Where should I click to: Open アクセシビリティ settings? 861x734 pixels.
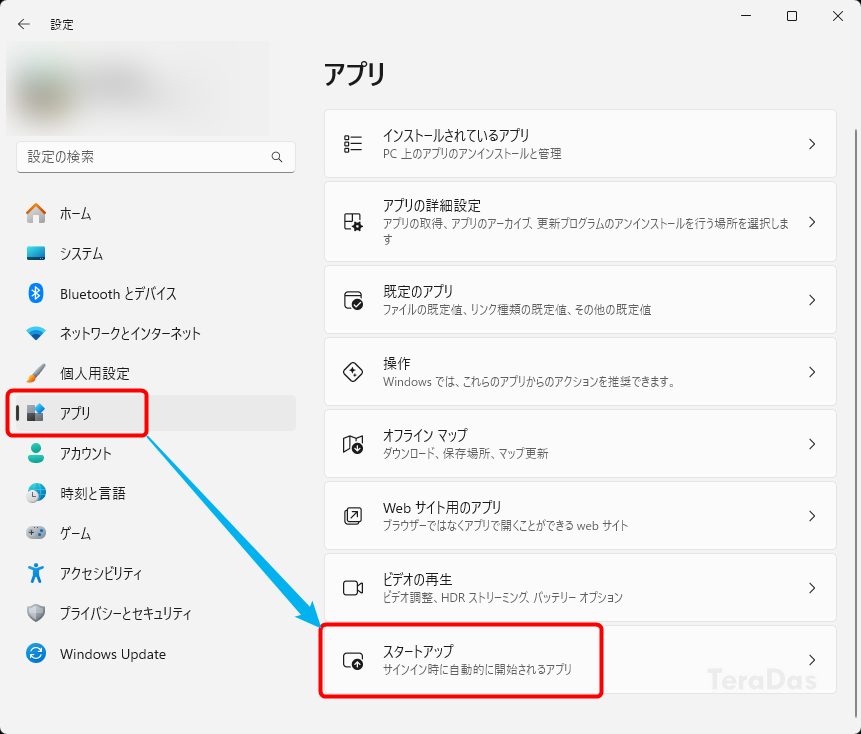point(156,573)
